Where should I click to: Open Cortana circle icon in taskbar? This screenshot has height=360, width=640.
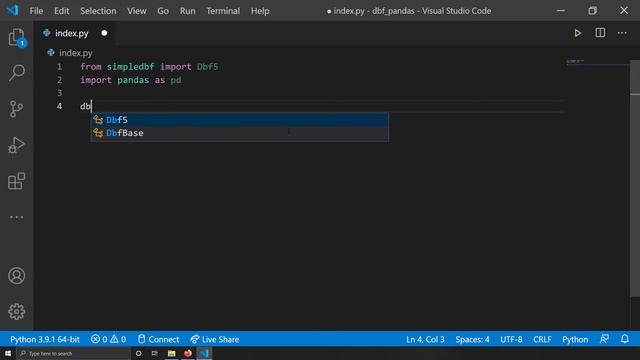[138, 353]
